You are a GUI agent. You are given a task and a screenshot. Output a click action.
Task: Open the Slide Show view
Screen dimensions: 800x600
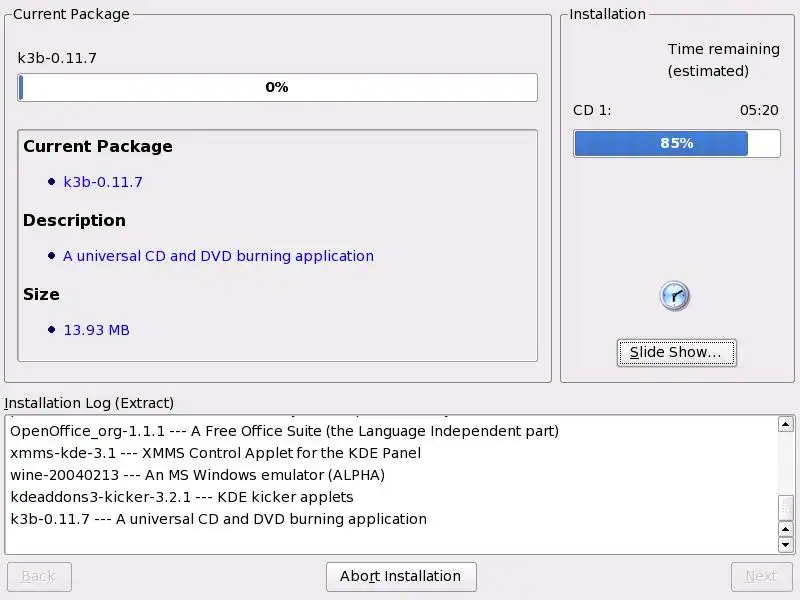pos(676,352)
